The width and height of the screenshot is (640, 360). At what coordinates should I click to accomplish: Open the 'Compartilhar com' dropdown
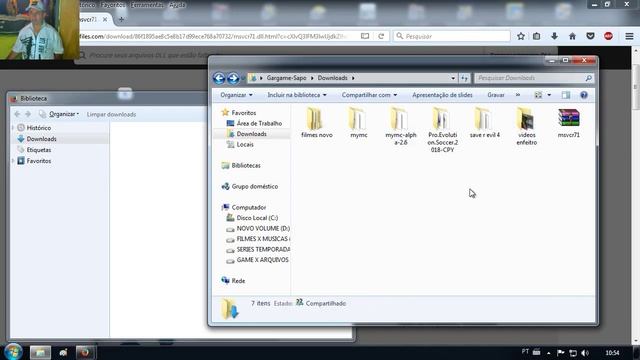pos(369,95)
